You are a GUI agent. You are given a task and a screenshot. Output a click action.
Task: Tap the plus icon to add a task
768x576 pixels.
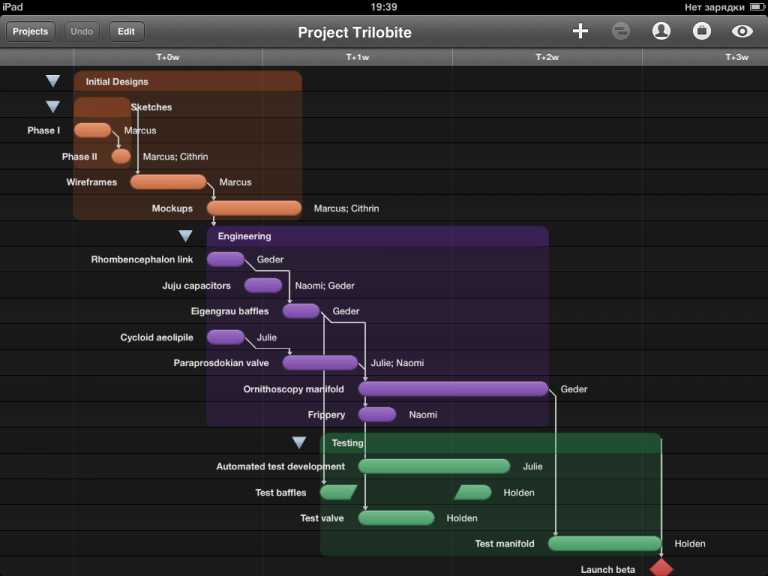click(580, 31)
